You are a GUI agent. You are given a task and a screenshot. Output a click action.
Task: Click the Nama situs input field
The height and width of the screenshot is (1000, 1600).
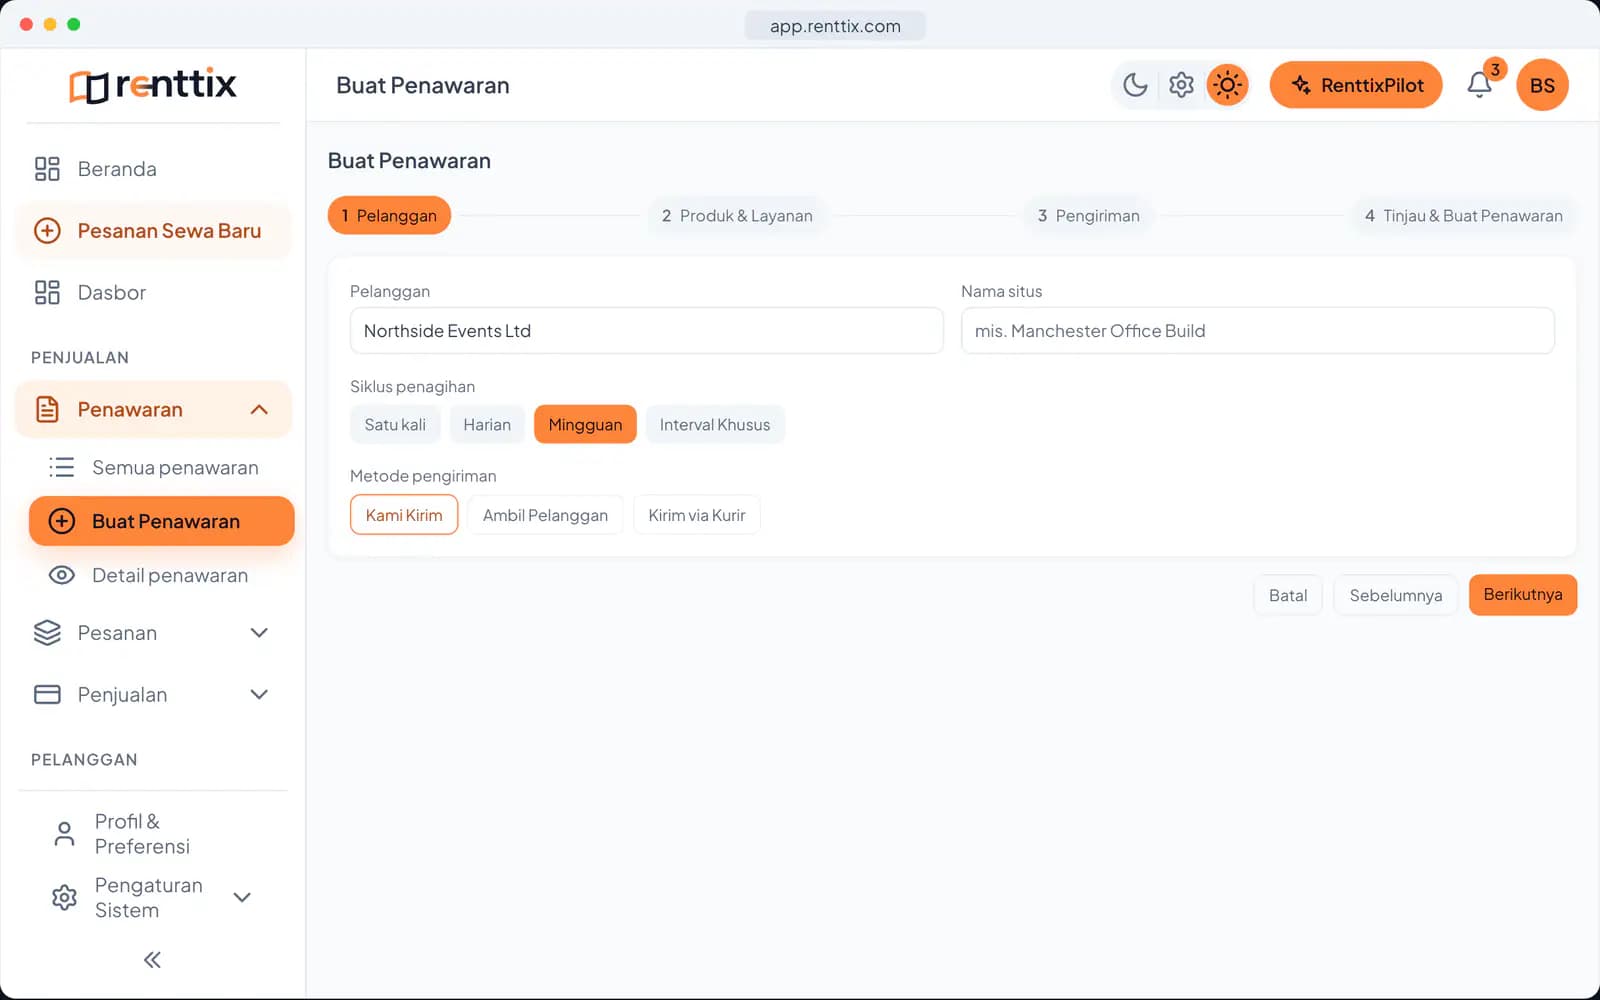point(1257,331)
